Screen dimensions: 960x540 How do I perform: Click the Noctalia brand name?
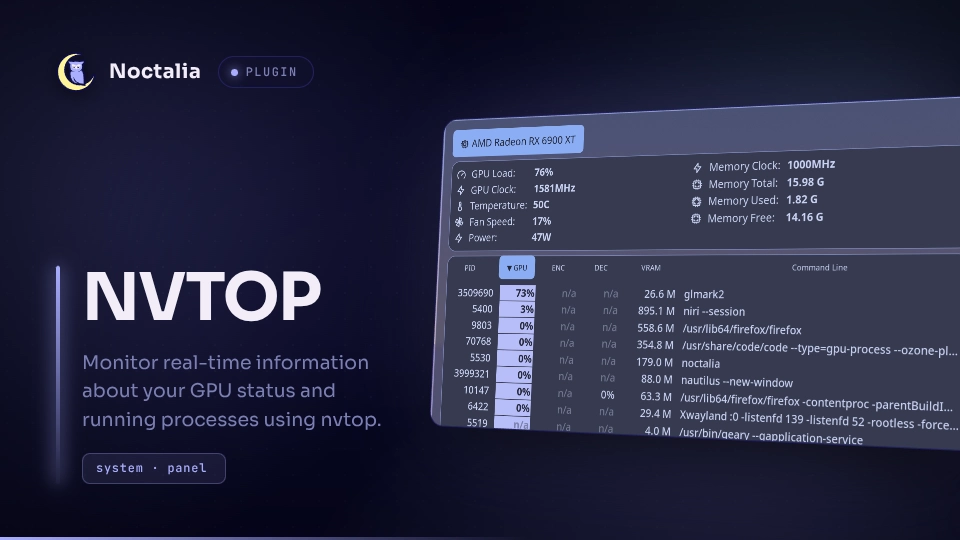coord(155,71)
